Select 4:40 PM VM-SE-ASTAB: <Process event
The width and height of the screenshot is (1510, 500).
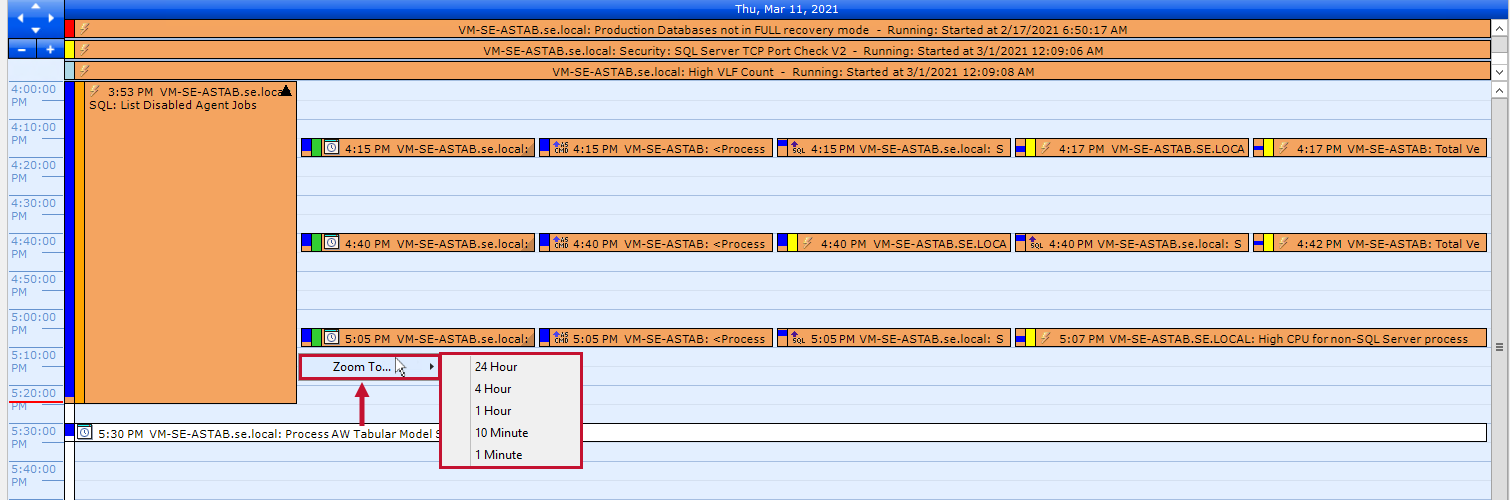656,243
